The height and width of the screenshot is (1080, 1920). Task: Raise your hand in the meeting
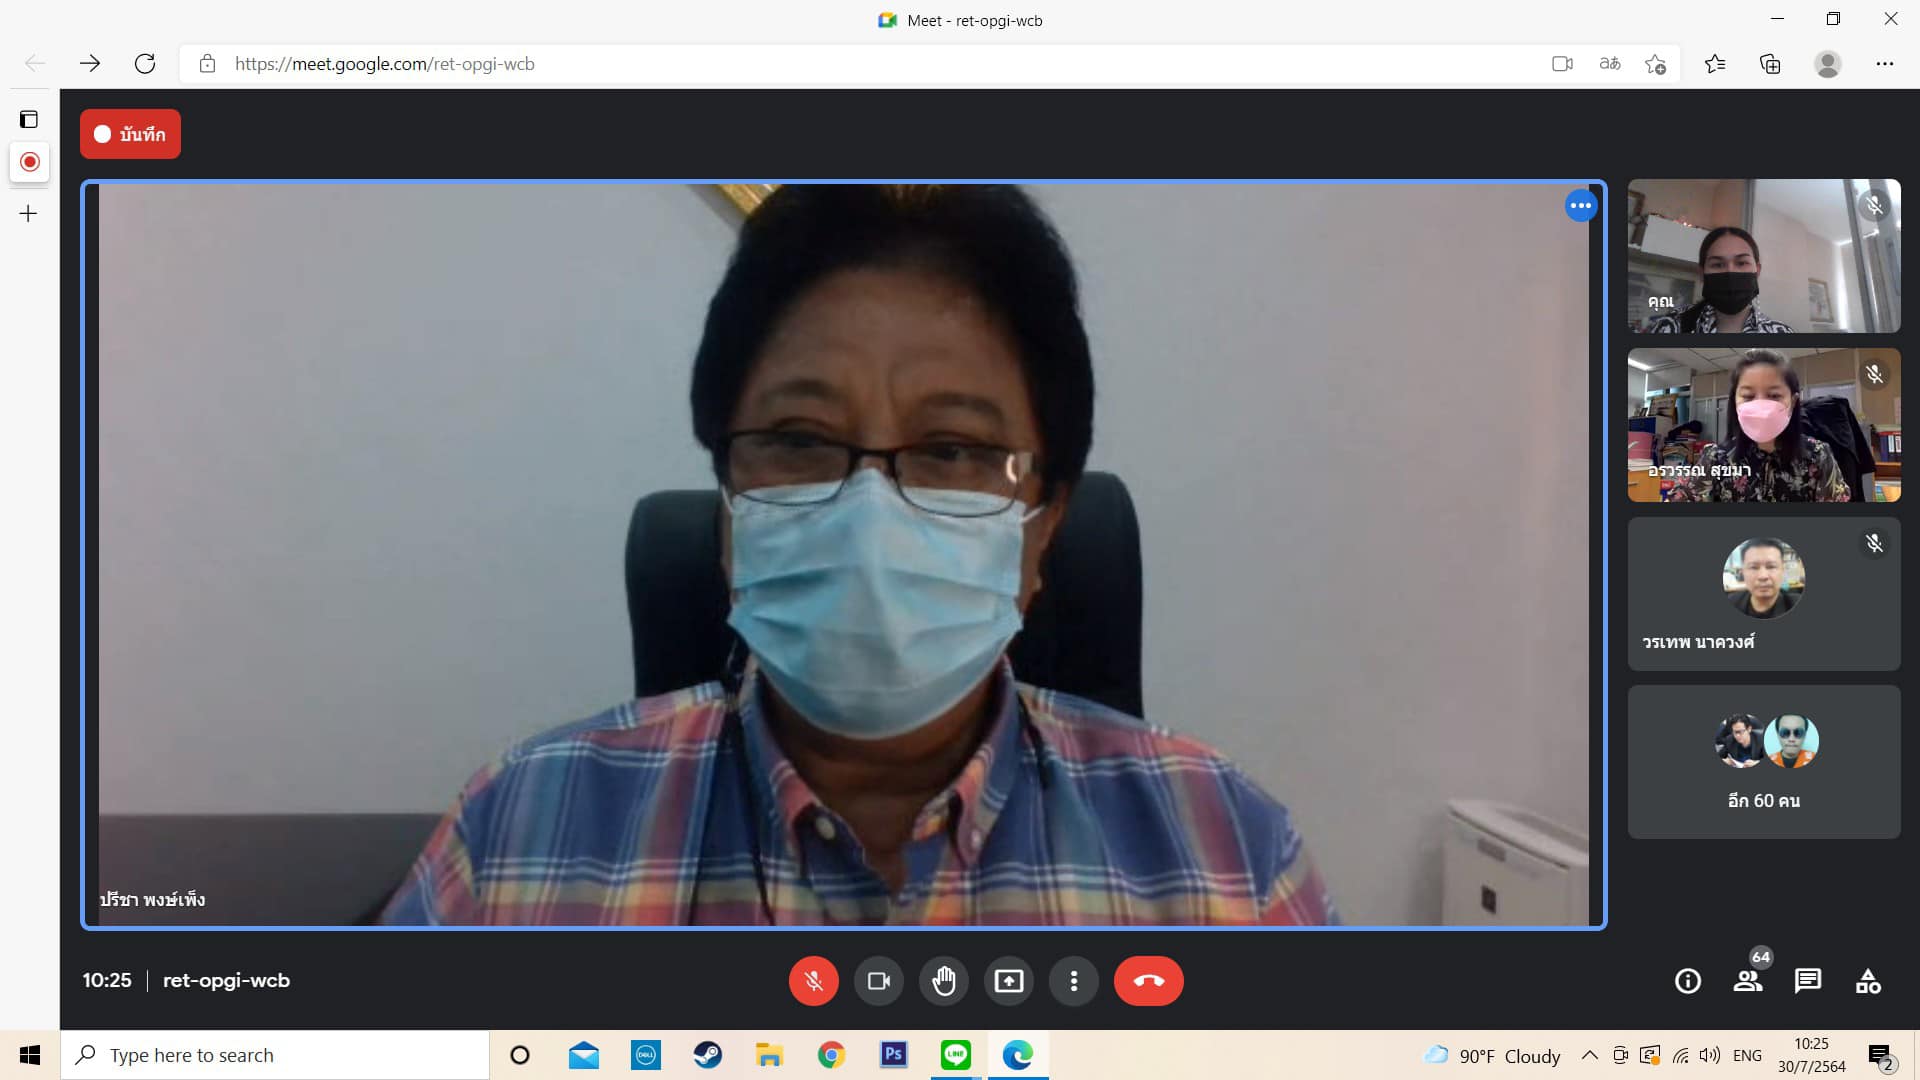pos(943,981)
